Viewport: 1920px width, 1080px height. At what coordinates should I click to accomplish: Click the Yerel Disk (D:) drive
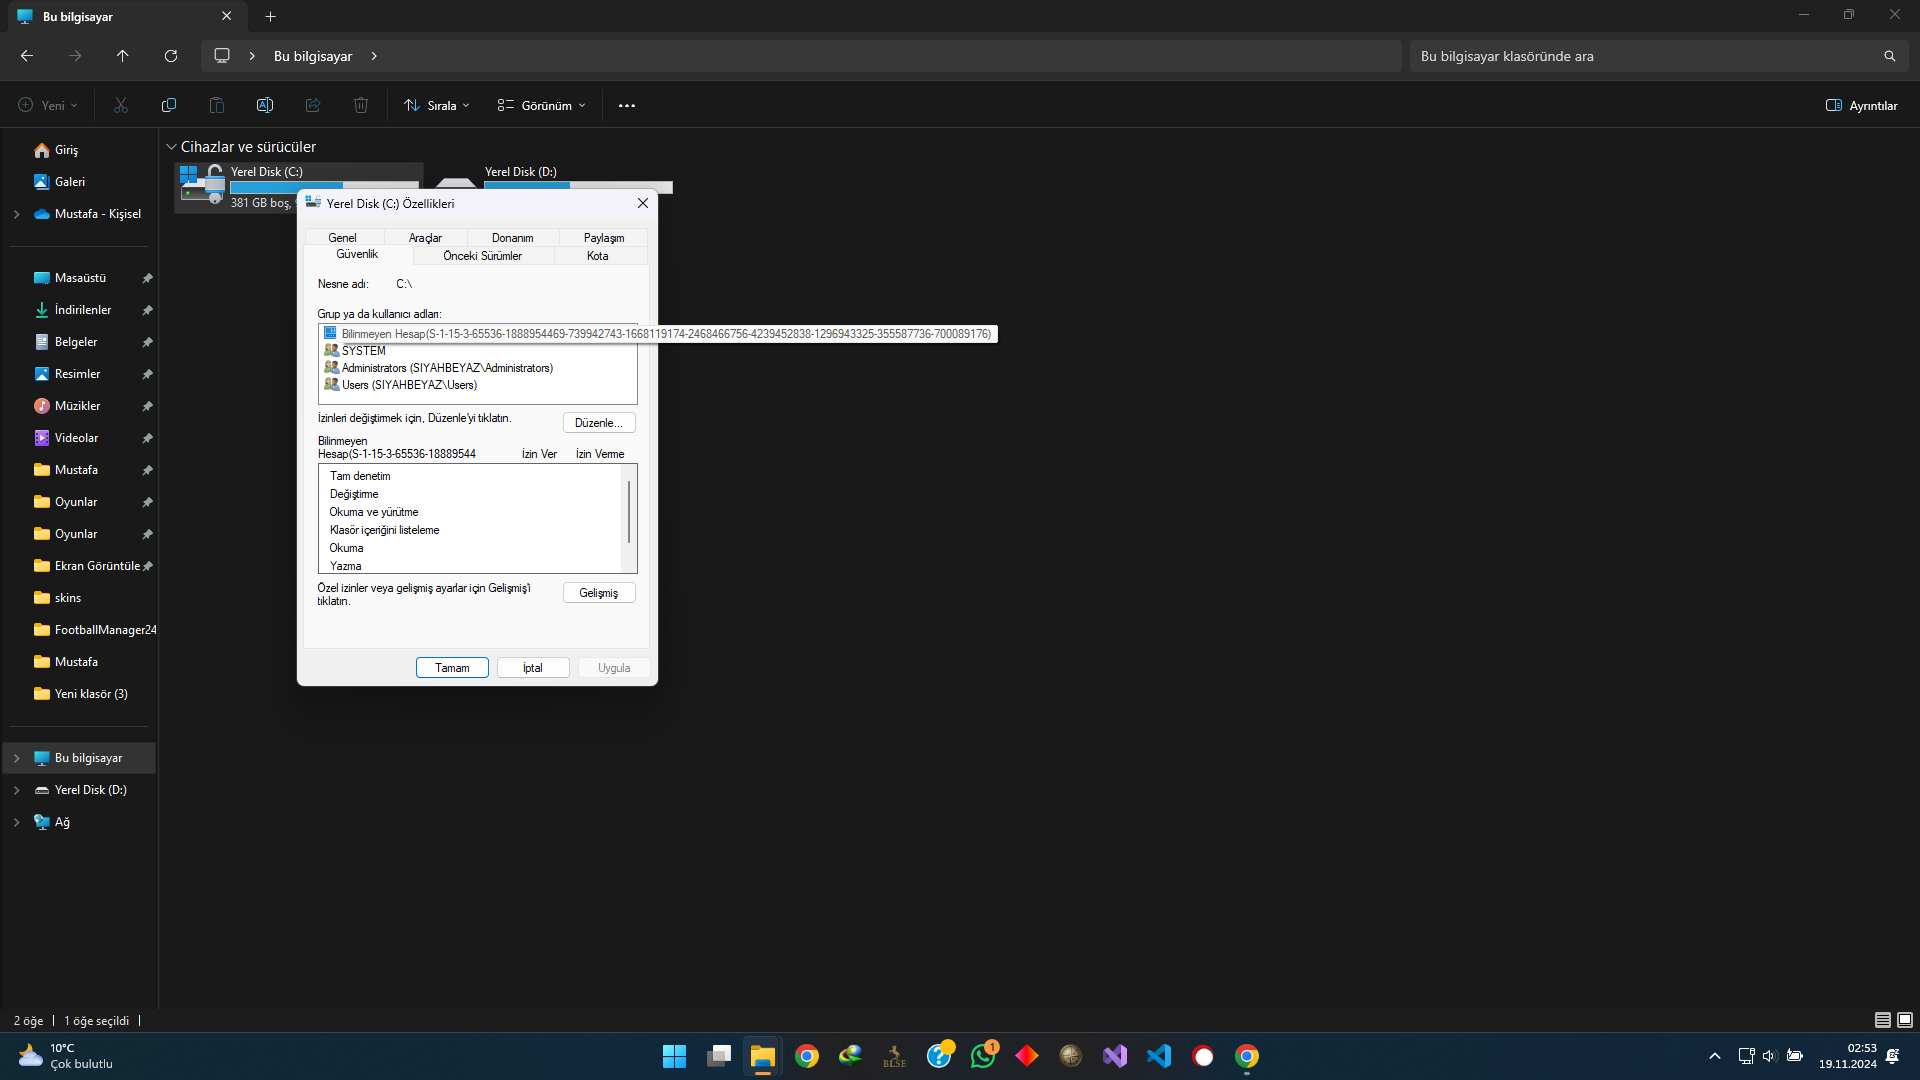click(x=553, y=178)
